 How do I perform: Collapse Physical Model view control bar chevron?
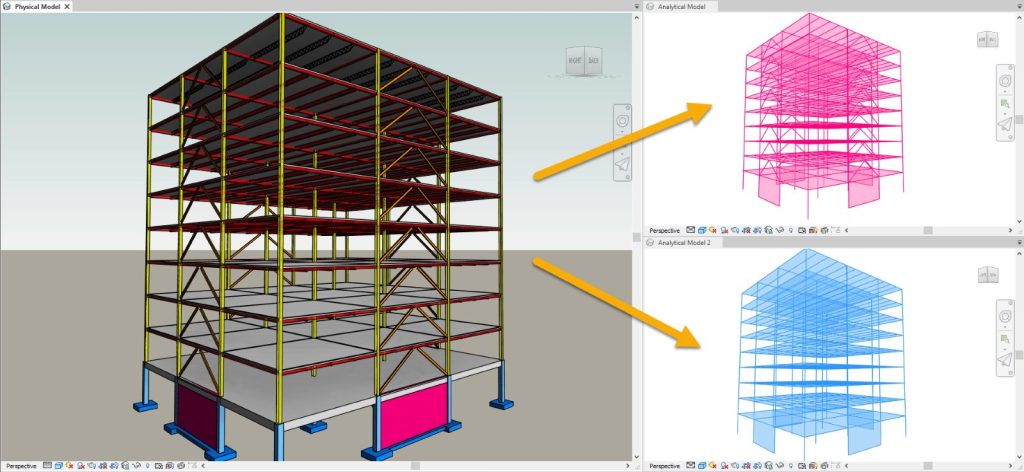click(203, 465)
